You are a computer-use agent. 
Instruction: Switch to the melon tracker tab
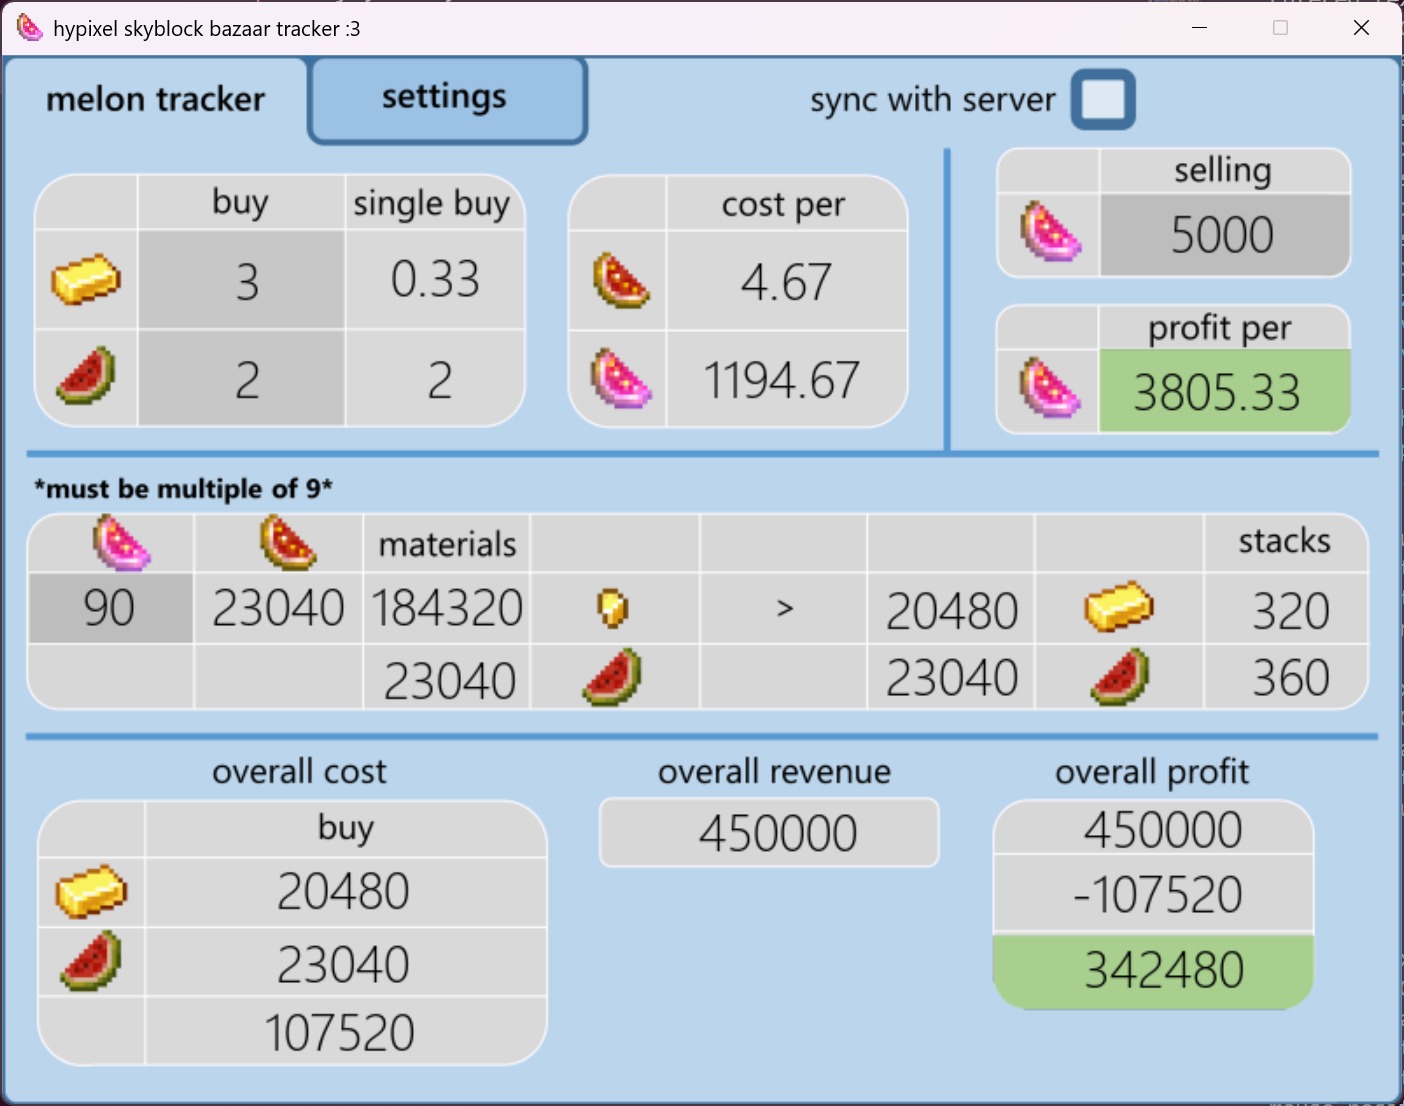tap(156, 99)
